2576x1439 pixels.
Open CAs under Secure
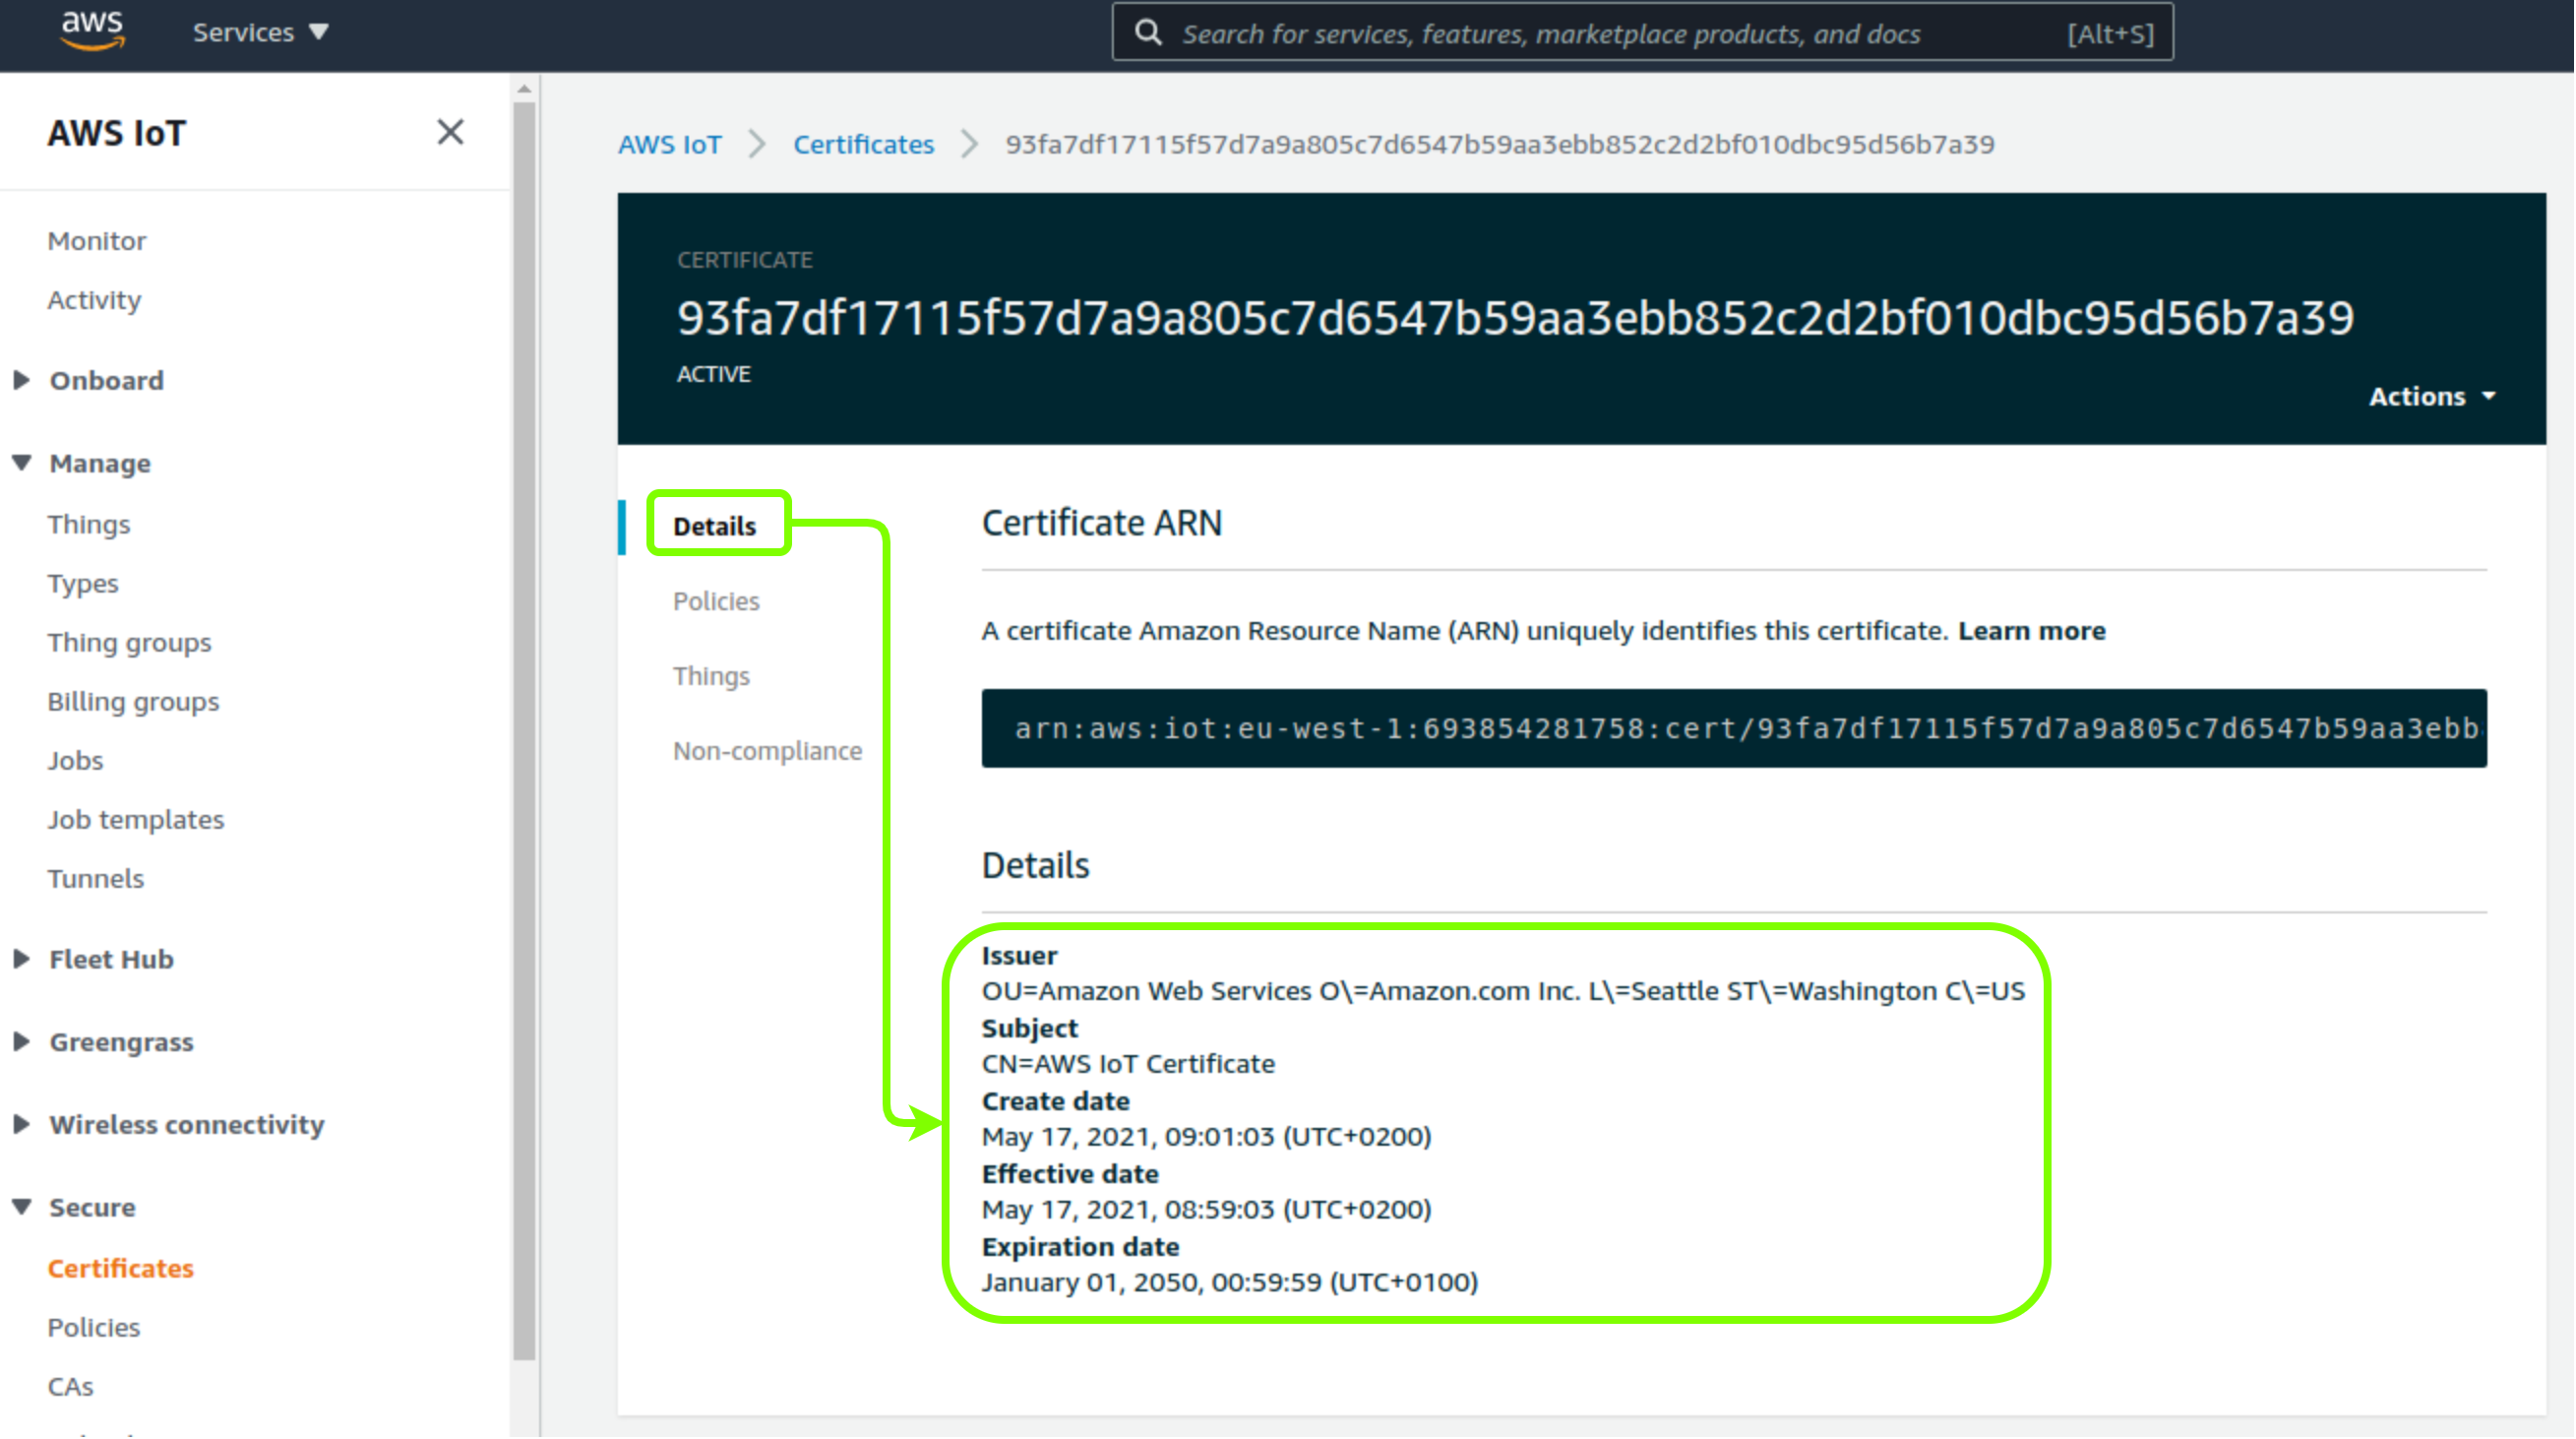70,1388
